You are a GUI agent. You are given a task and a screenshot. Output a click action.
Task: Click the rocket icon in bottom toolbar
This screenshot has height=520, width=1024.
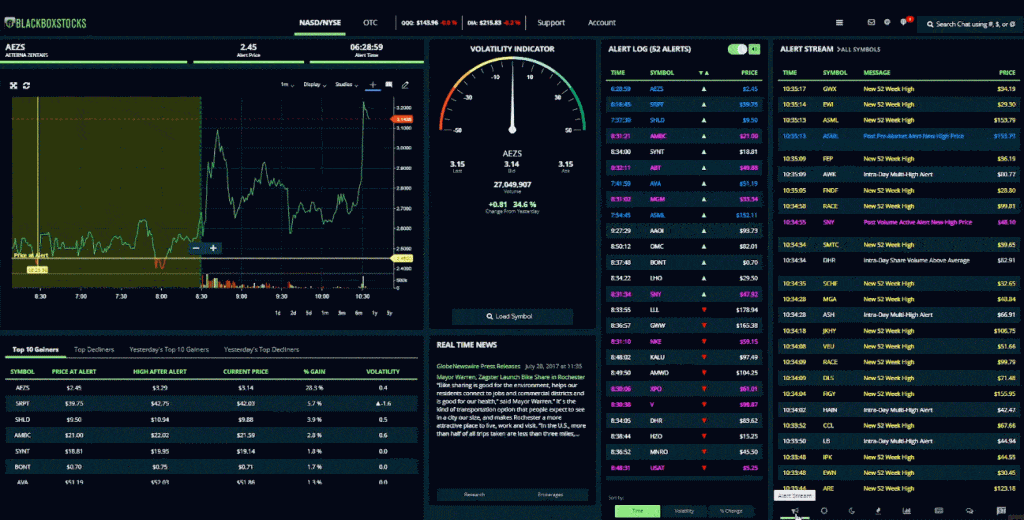point(878,511)
